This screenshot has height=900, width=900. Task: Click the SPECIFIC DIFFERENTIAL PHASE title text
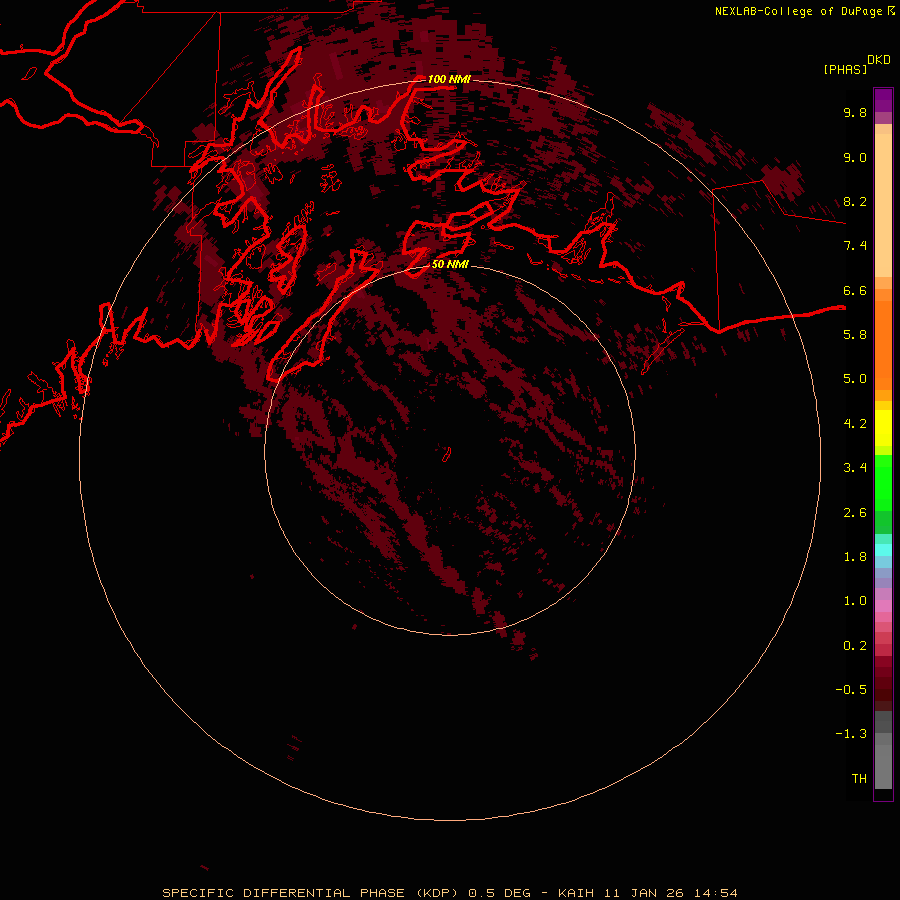(284, 893)
